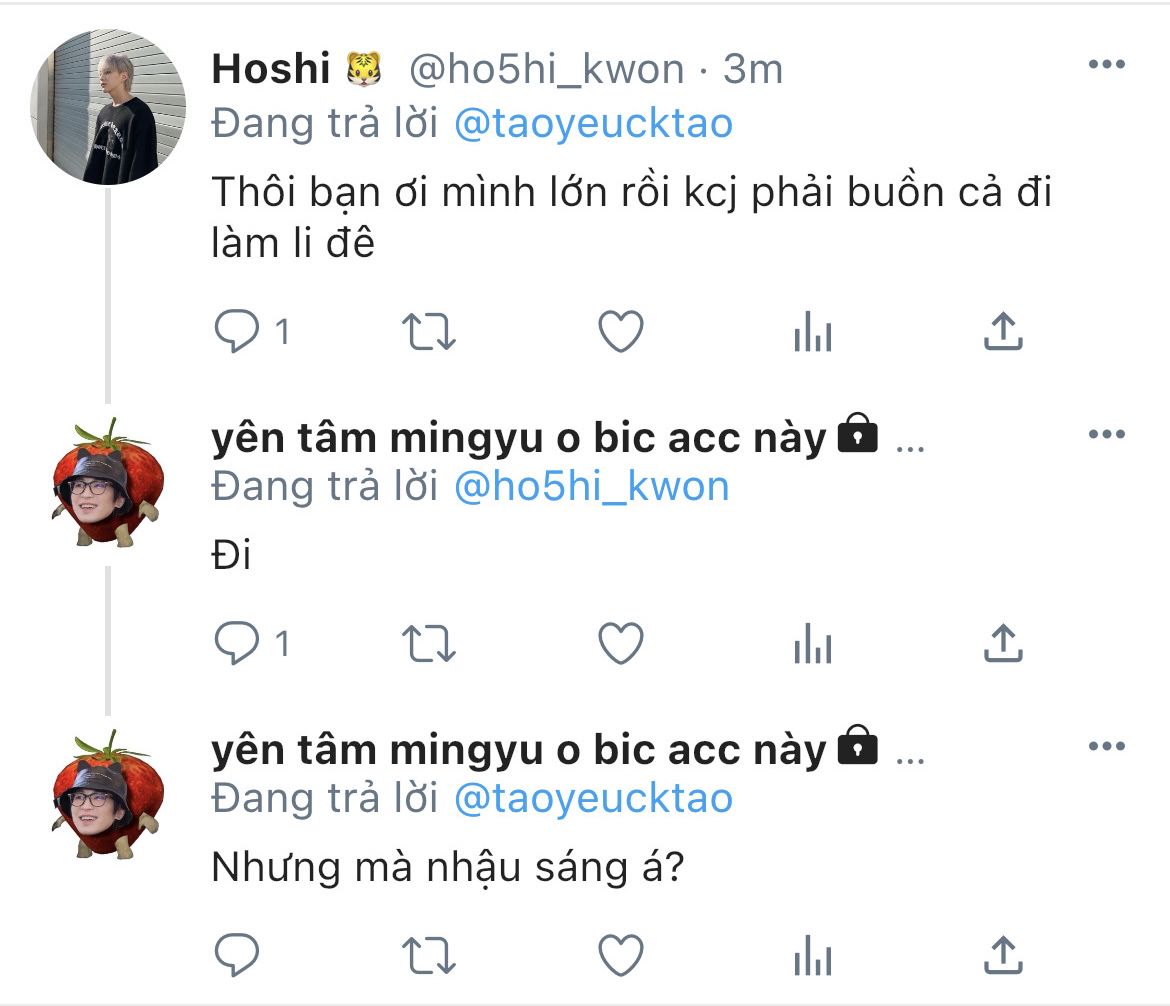Like the "Nhưng mà nhậu sáng á?" tweet
Screen dimensions: 1170x1006
tap(620, 954)
